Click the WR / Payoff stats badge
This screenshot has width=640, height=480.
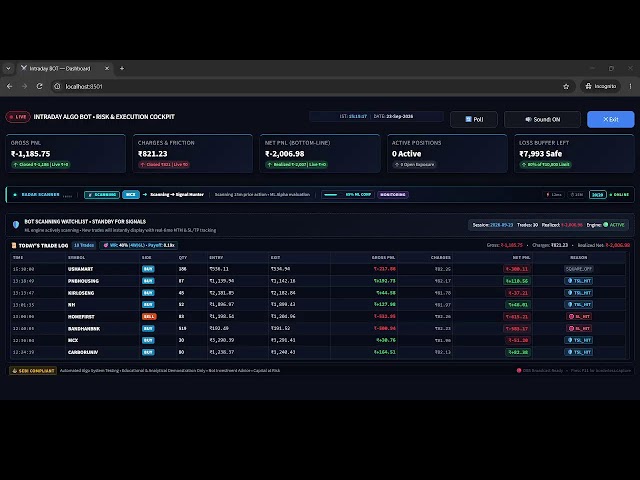tap(139, 245)
